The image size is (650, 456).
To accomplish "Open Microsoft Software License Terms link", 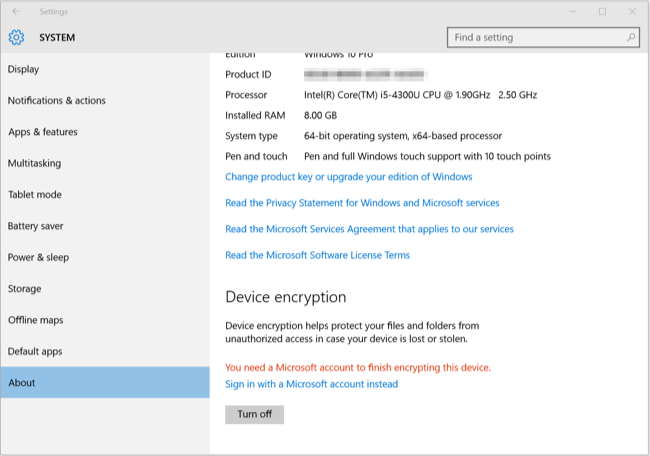I will [317, 255].
